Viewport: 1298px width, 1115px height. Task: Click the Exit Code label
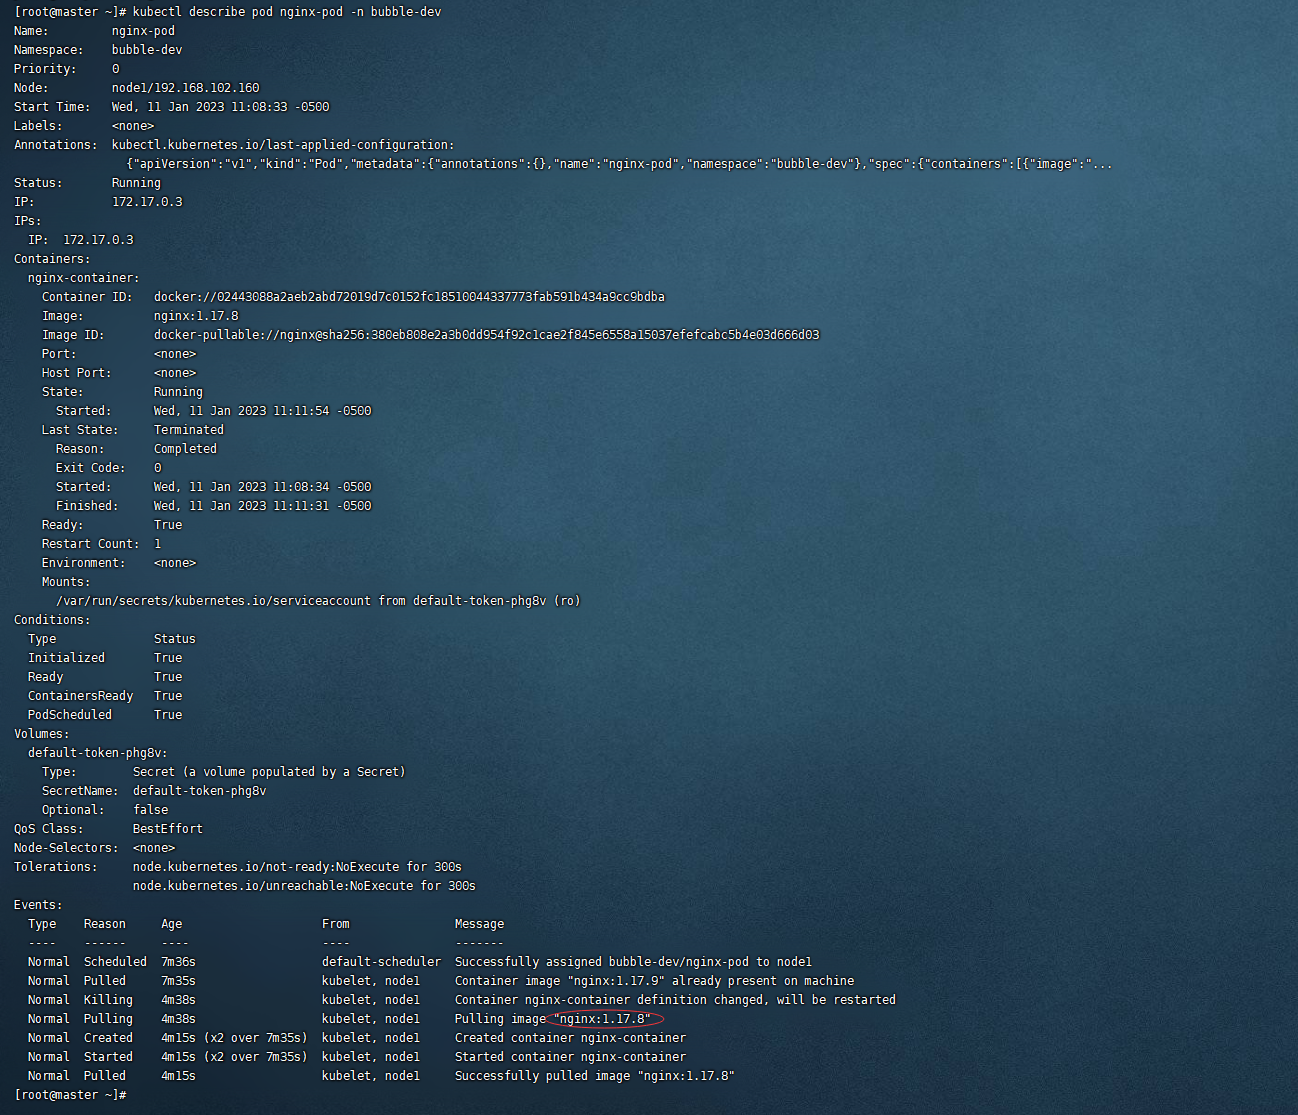[91, 468]
